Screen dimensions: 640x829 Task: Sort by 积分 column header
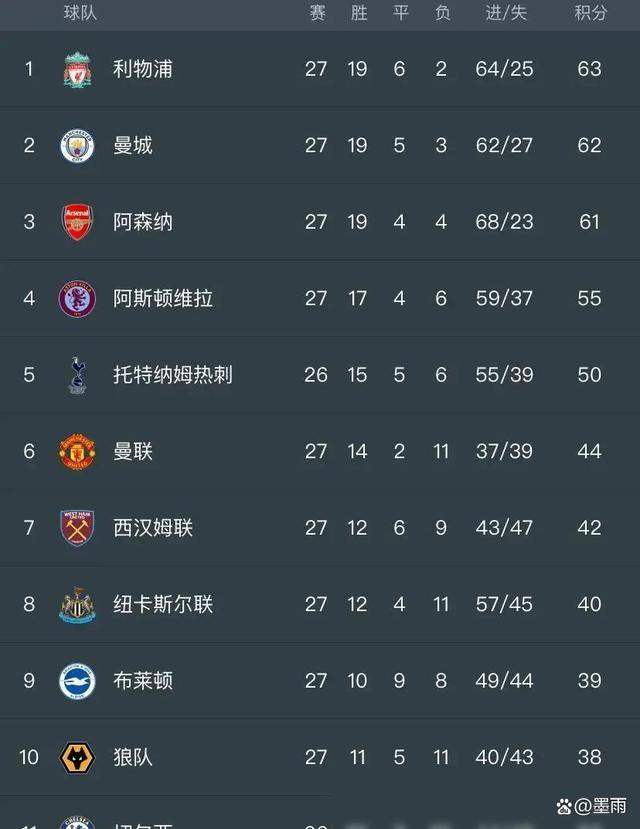point(590,13)
